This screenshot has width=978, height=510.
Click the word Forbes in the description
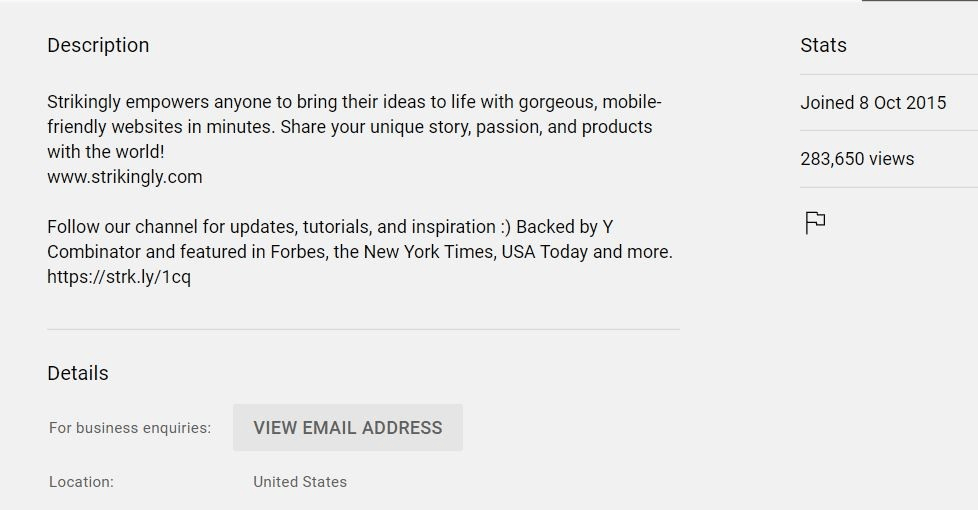click(x=297, y=252)
